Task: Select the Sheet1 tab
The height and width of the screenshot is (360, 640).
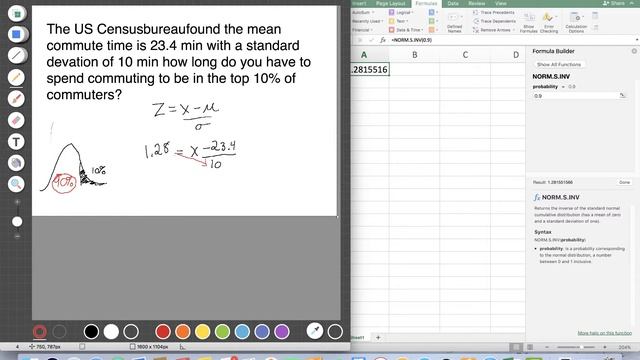Action: coord(358,338)
